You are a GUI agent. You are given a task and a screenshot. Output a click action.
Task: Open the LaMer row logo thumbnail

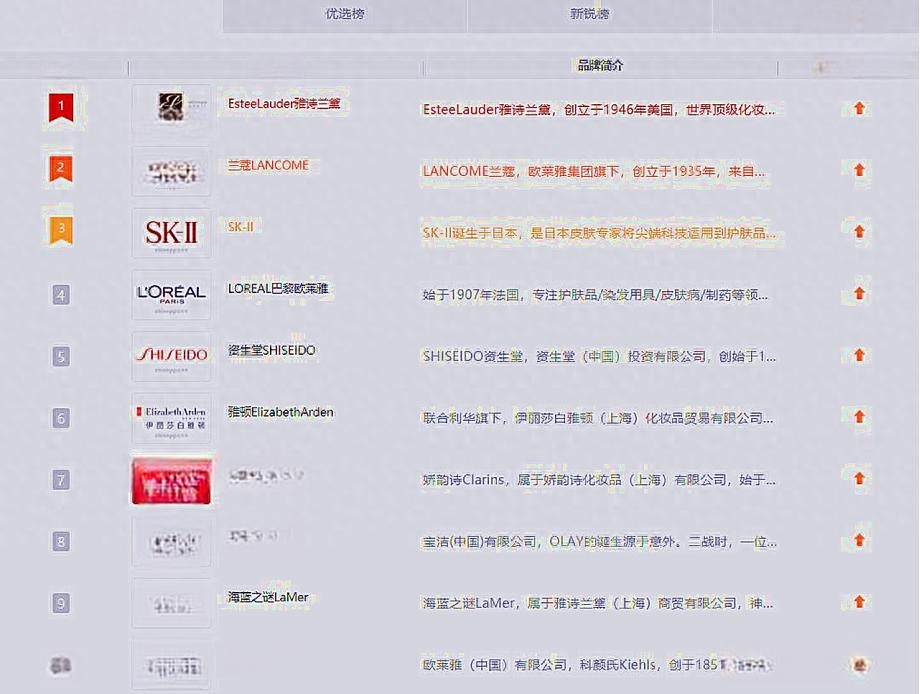tap(171, 603)
